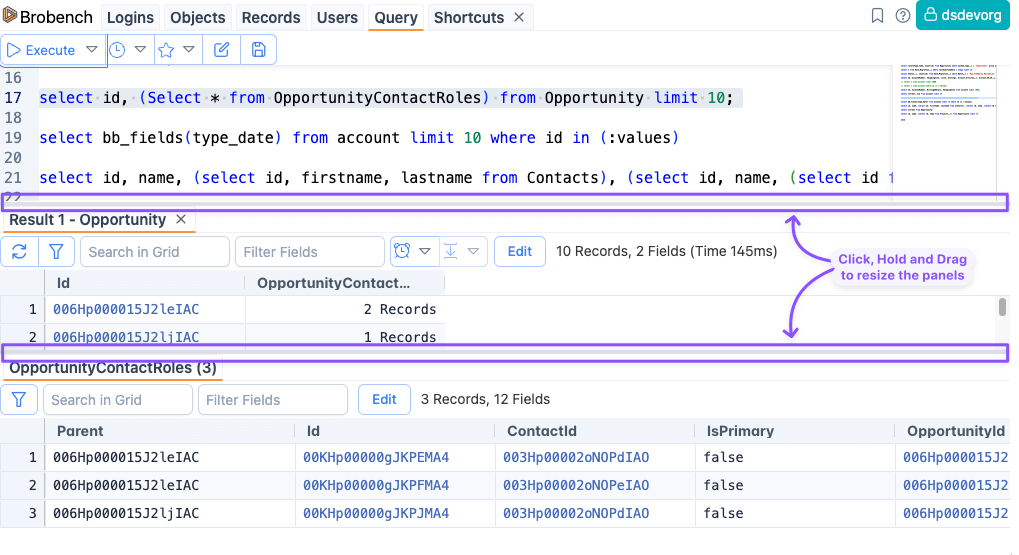Place cursor on query line 19

[x=359, y=138]
